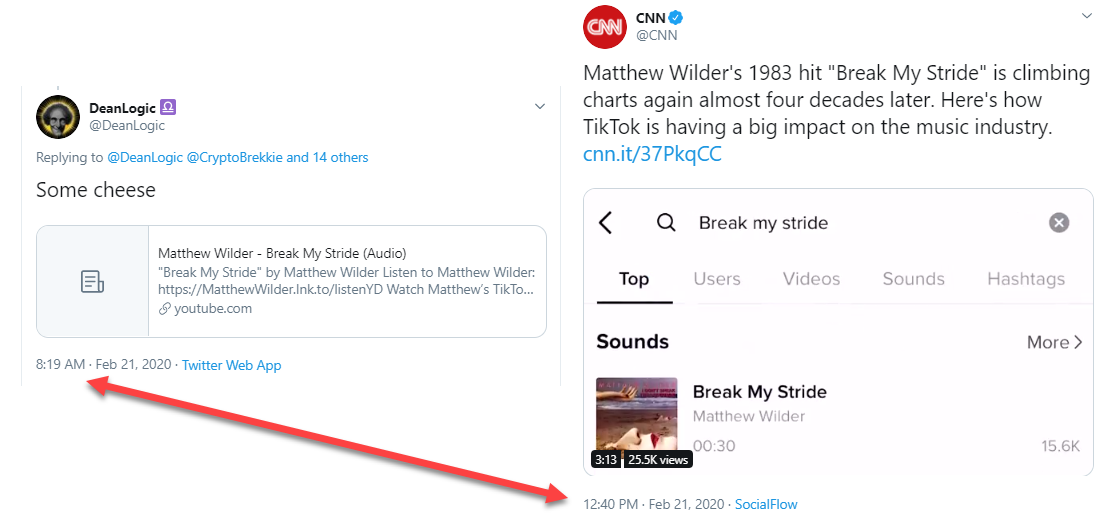
Task: Switch to the Hashtags tab
Action: [1025, 279]
